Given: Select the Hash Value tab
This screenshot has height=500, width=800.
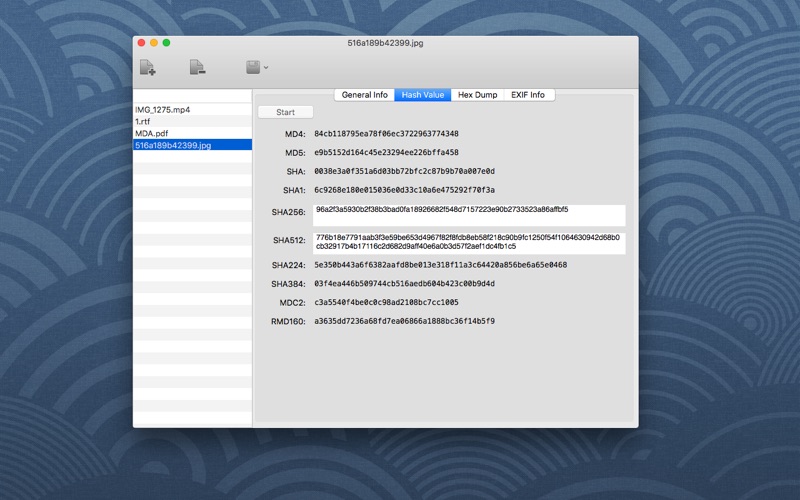Looking at the screenshot, I should (x=422, y=95).
